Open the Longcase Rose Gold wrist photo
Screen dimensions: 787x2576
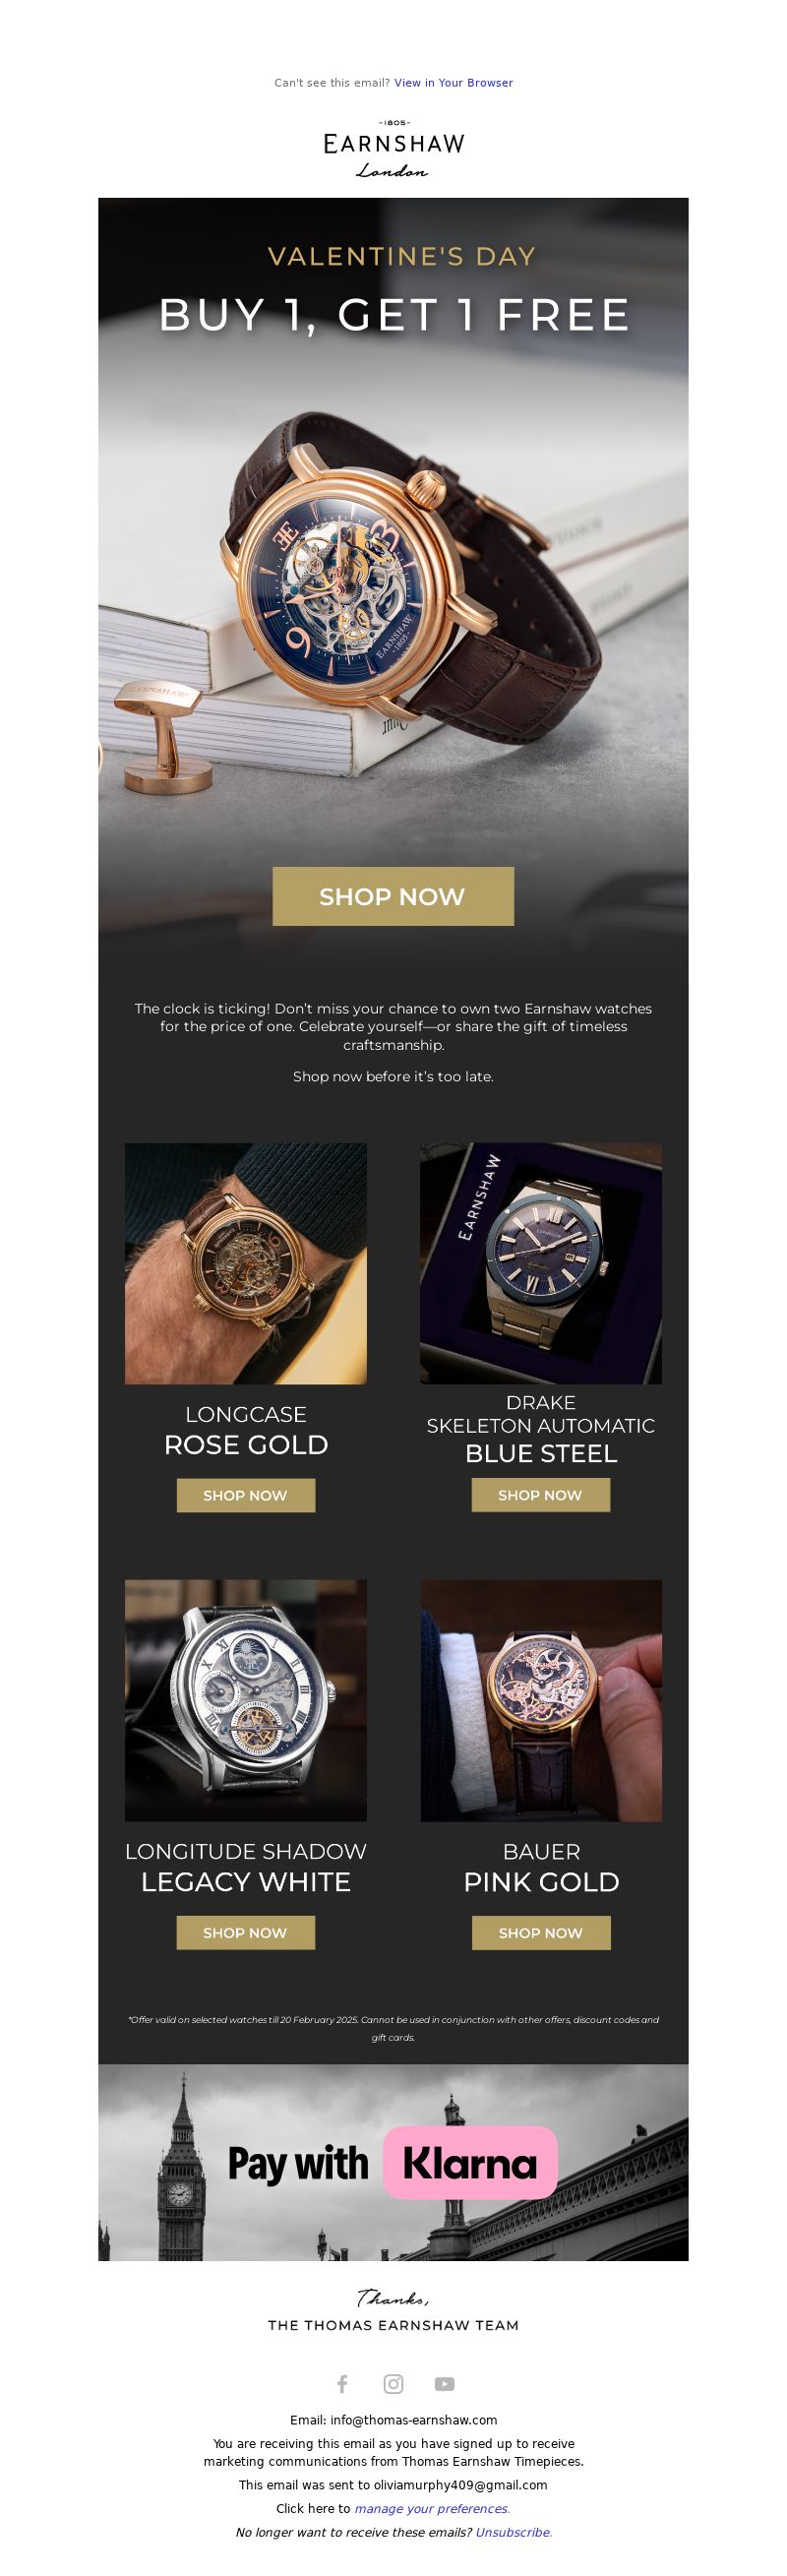pos(246,1263)
